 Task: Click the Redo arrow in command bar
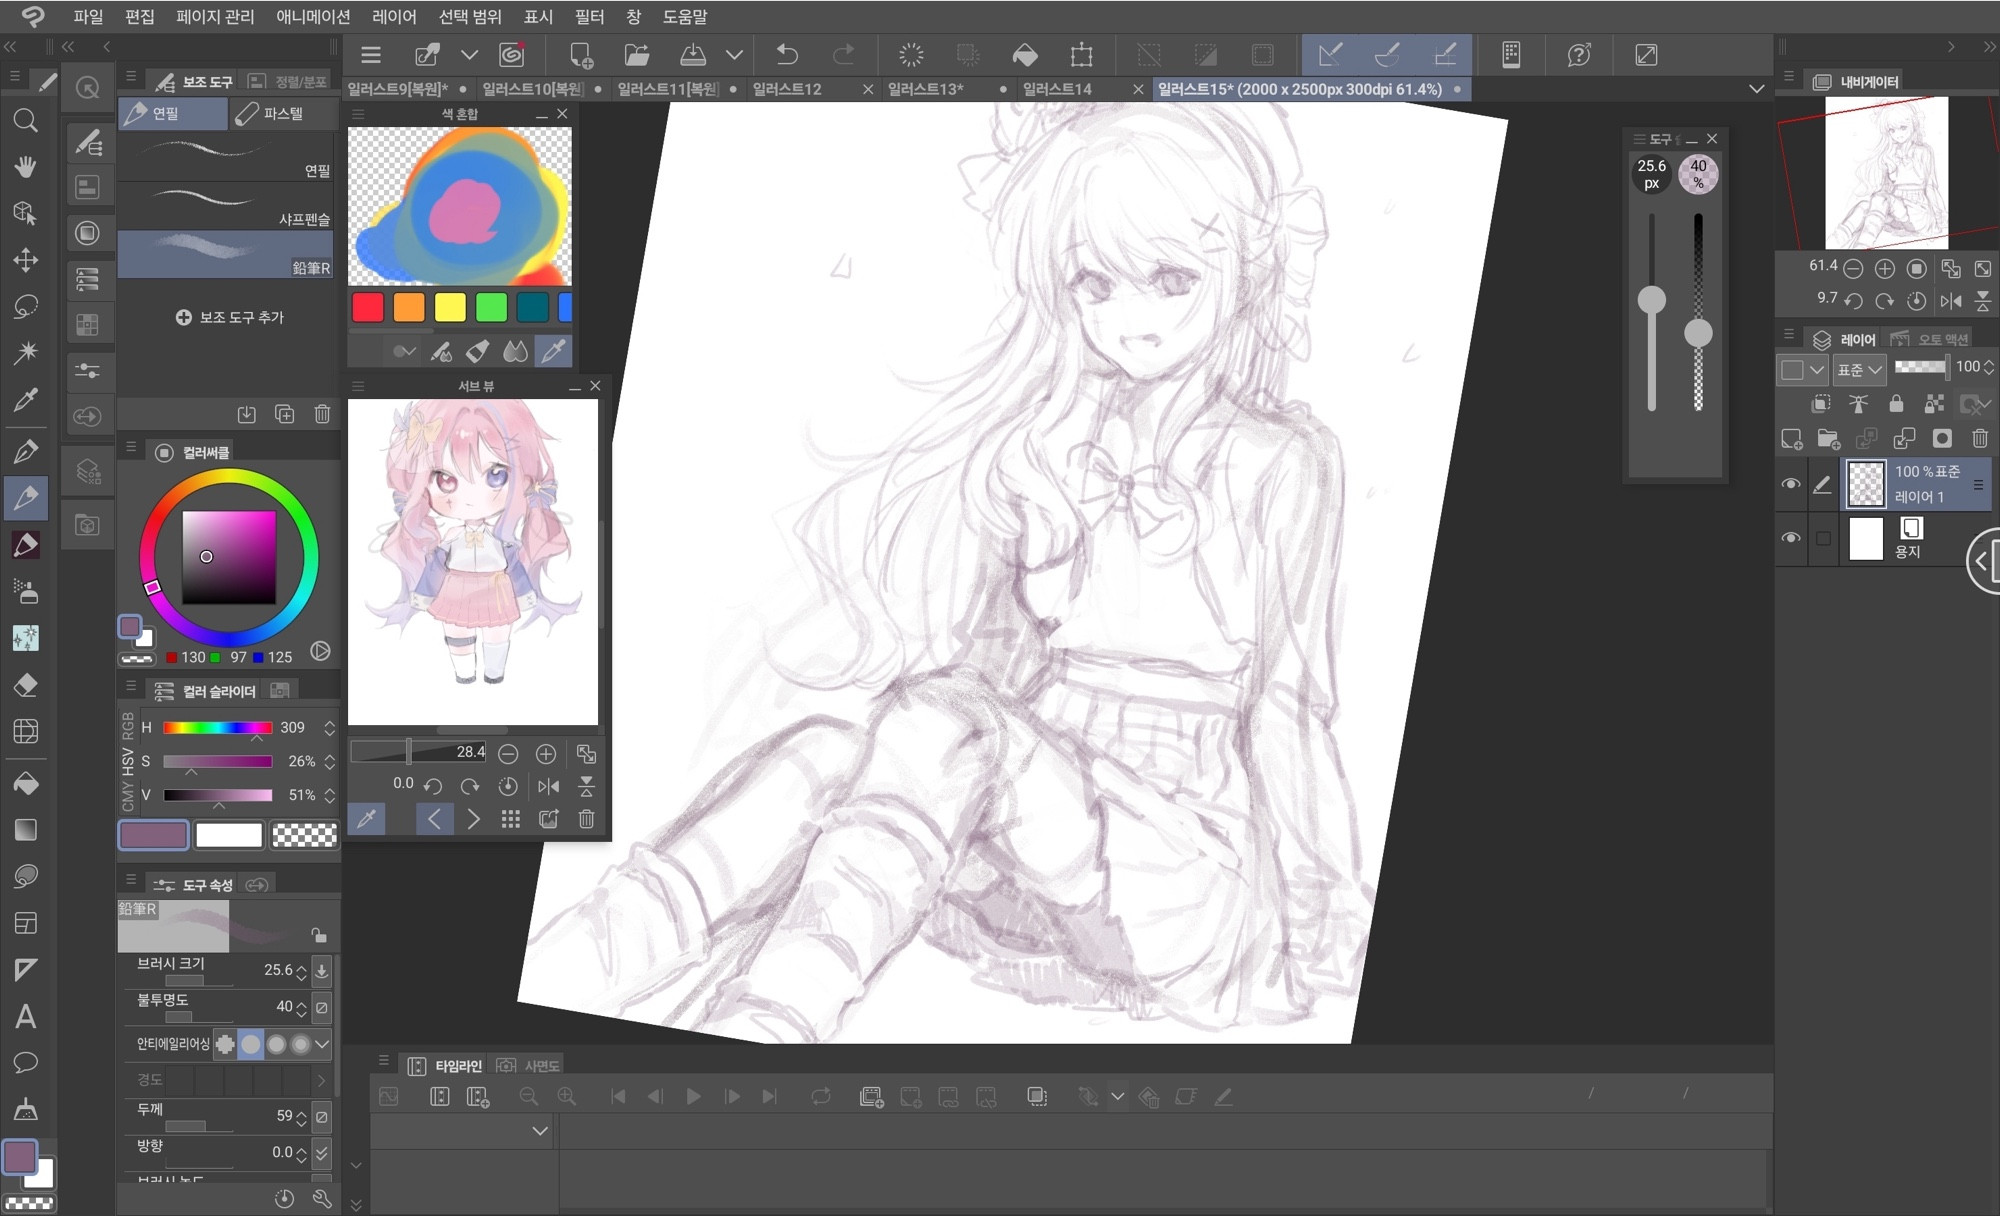pyautogui.click(x=844, y=55)
